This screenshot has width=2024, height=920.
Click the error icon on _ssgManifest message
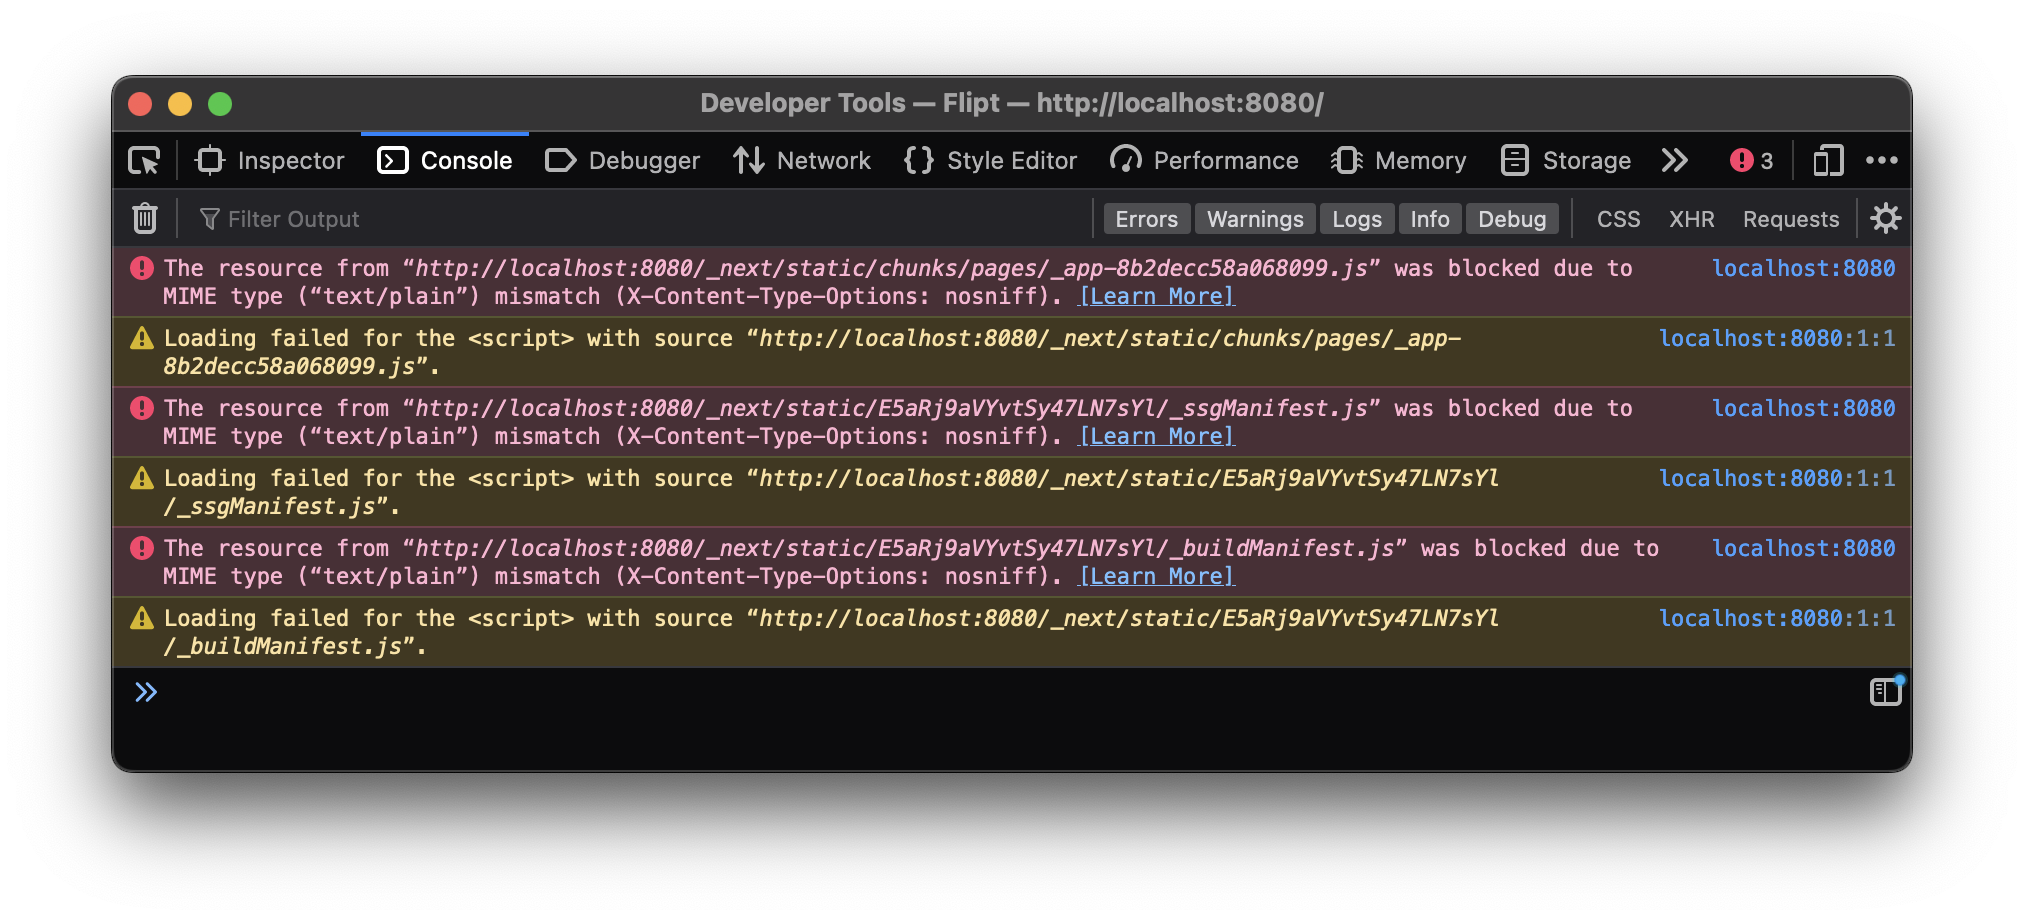click(142, 408)
